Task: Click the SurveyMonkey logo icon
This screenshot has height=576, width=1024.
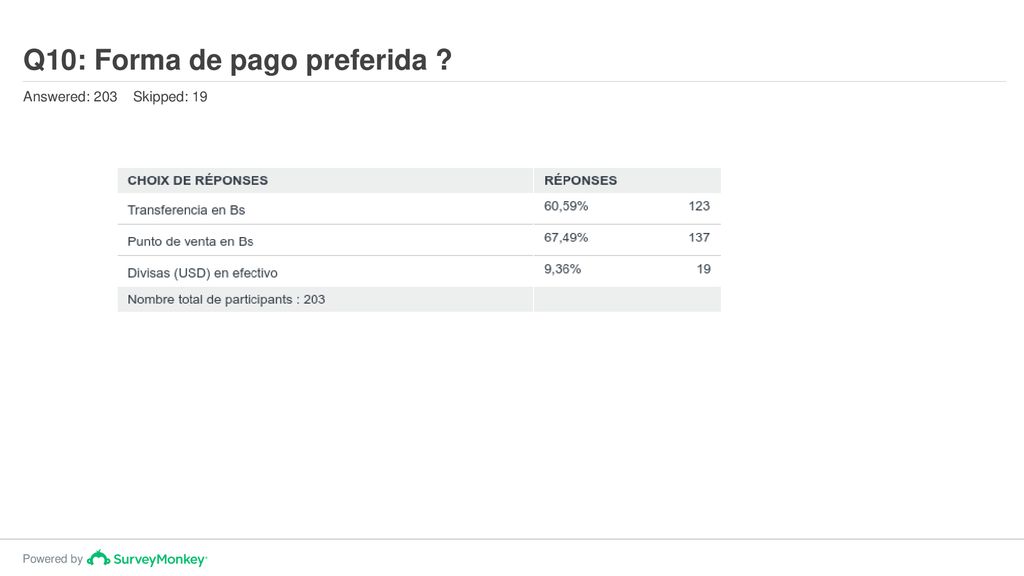Action: pyautogui.click(x=99, y=558)
